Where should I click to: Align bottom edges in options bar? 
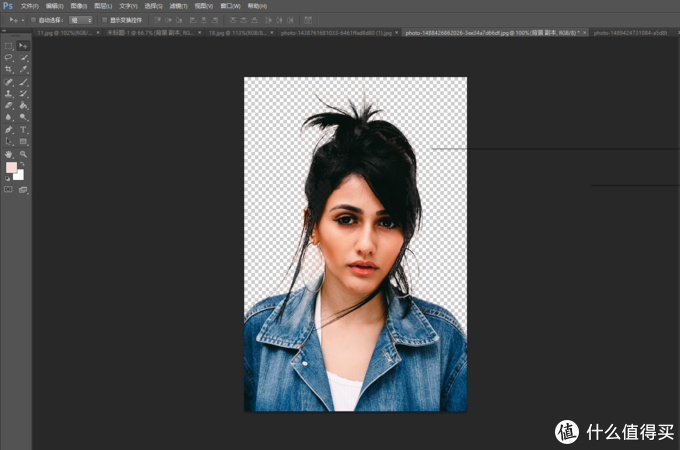[x=179, y=20]
